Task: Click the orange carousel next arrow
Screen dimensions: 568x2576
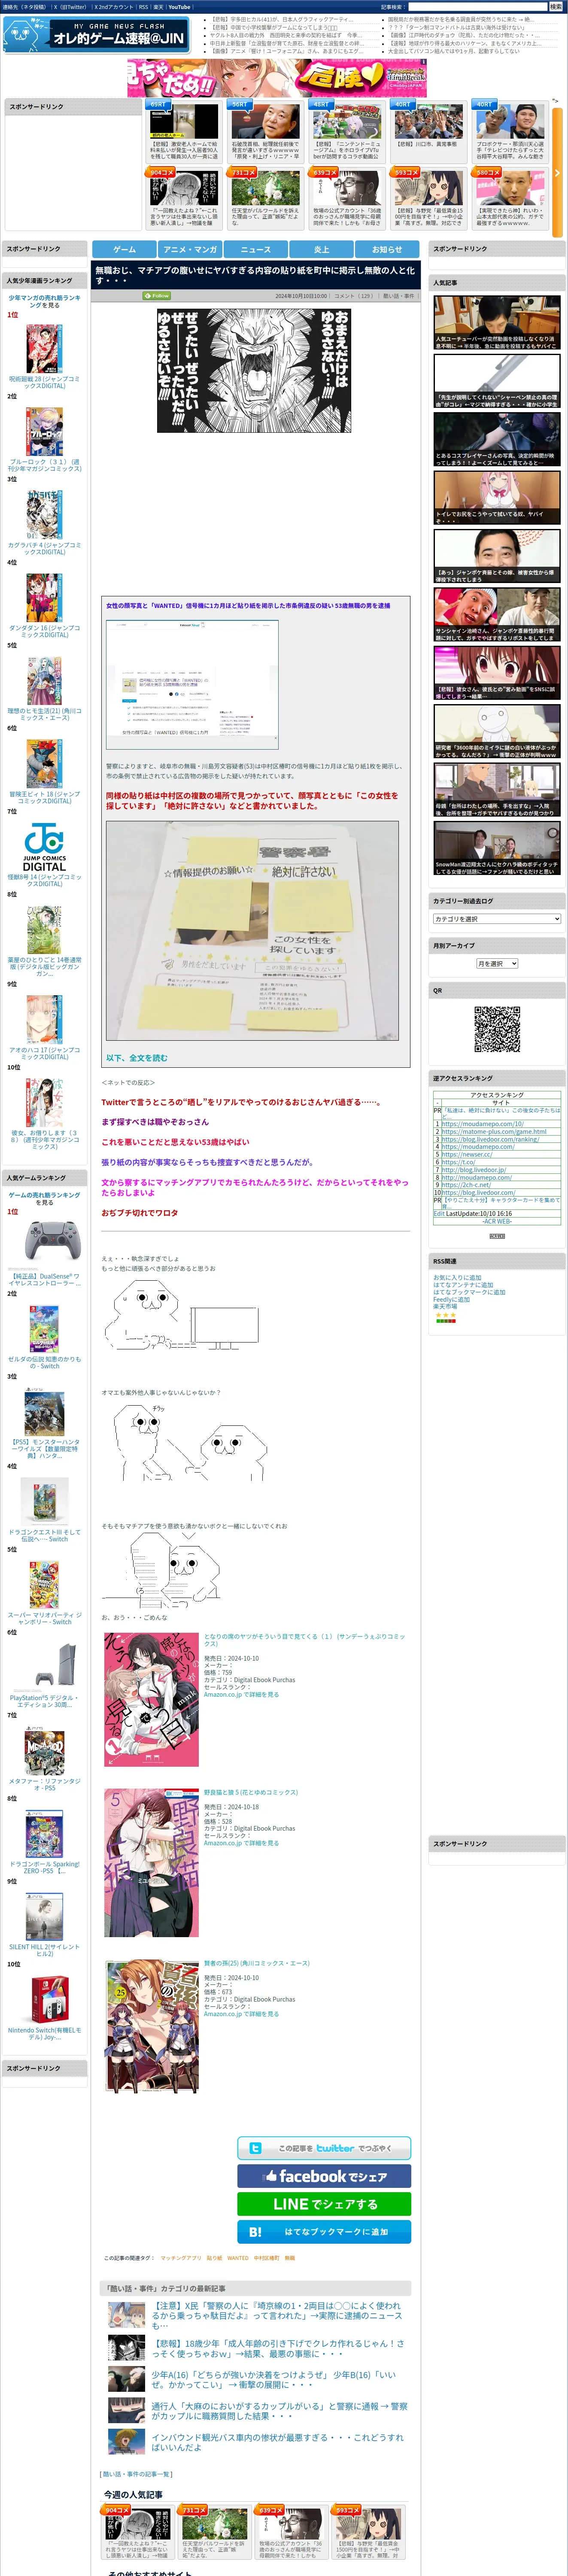Action: tap(557, 173)
